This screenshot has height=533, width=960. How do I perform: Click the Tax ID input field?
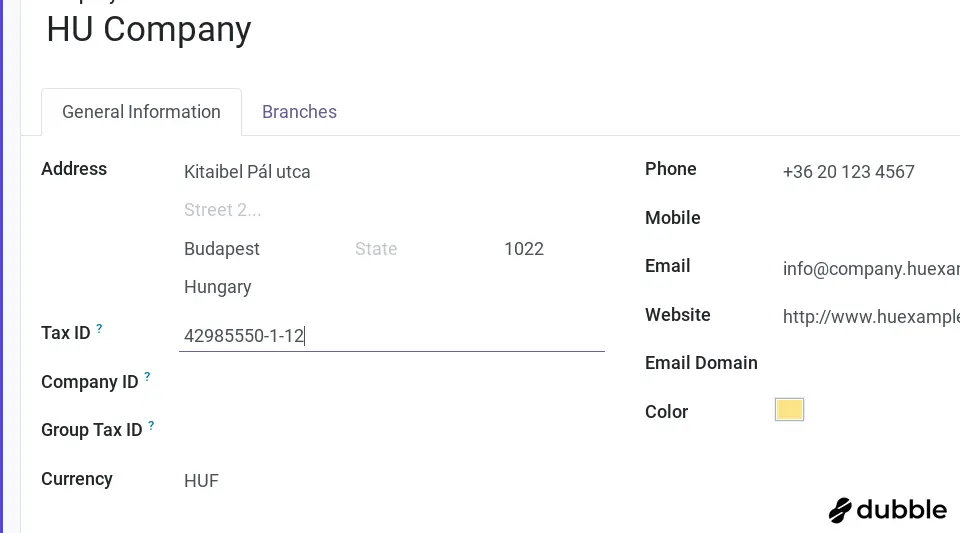tap(390, 336)
